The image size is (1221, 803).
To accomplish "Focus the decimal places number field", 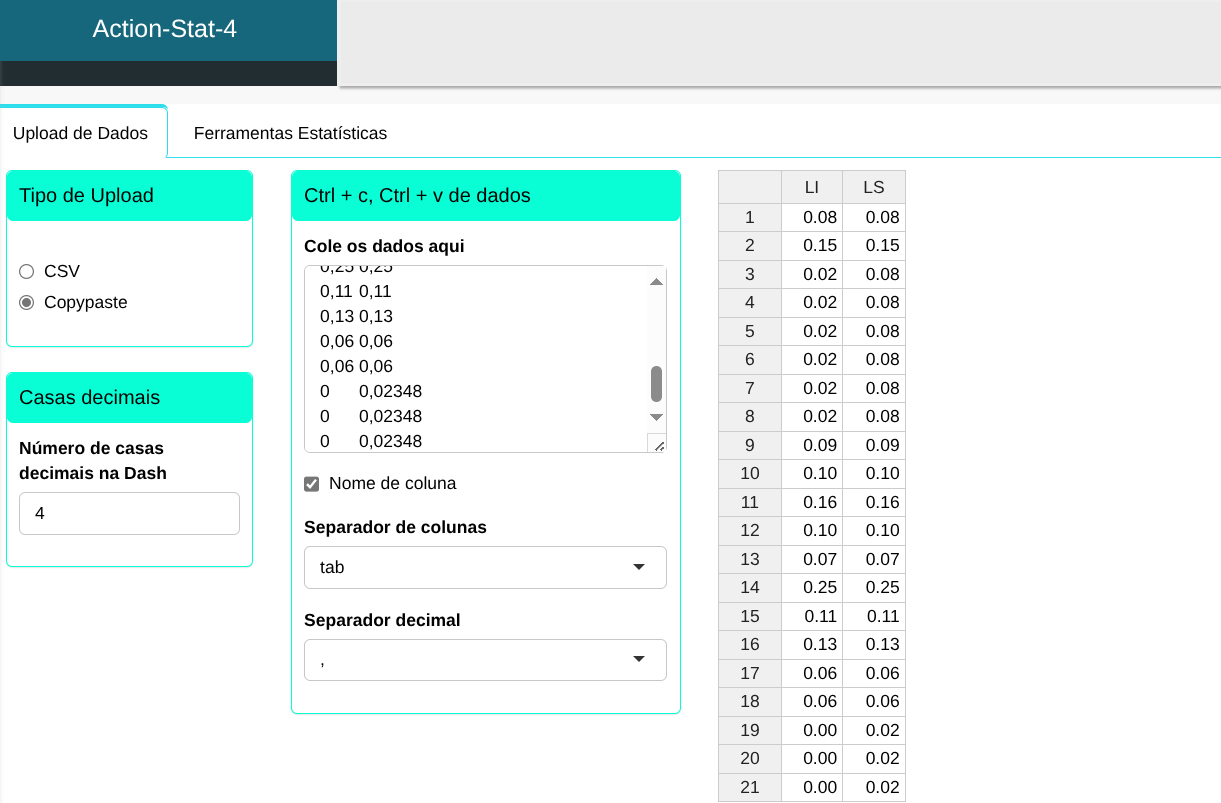I will point(129,513).
